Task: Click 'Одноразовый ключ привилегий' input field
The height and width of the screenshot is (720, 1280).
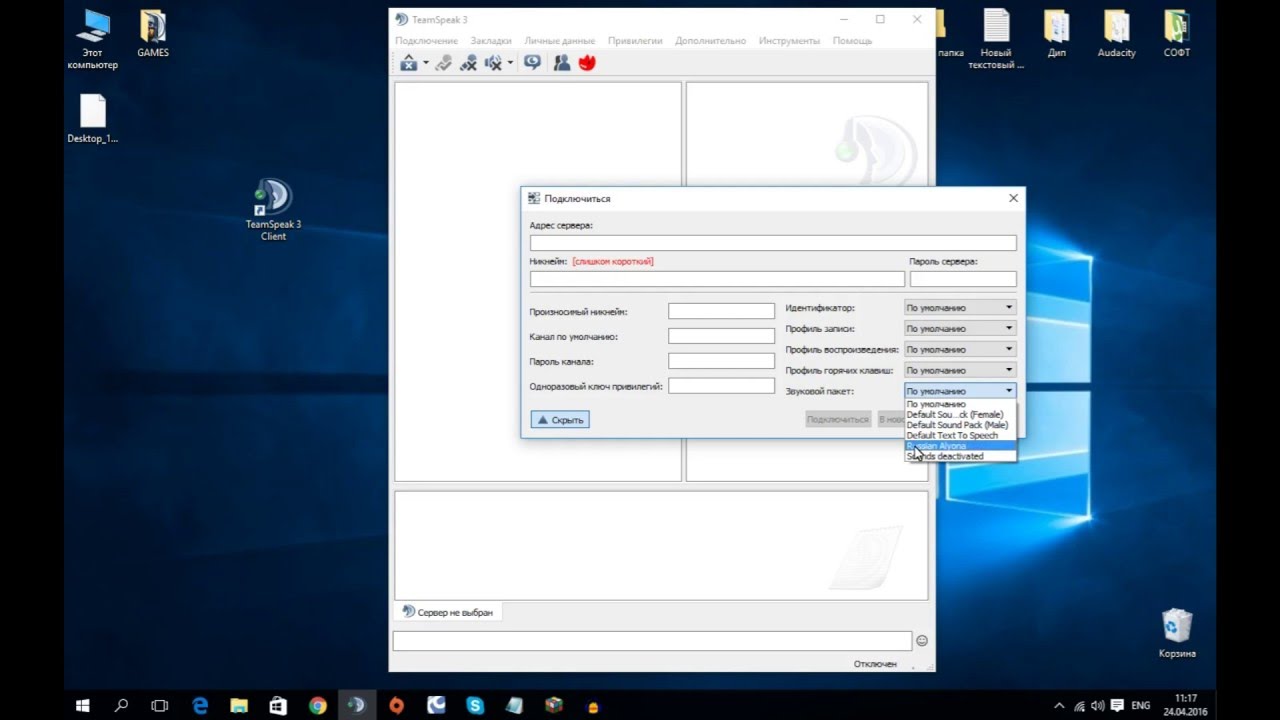Action: coord(721,386)
